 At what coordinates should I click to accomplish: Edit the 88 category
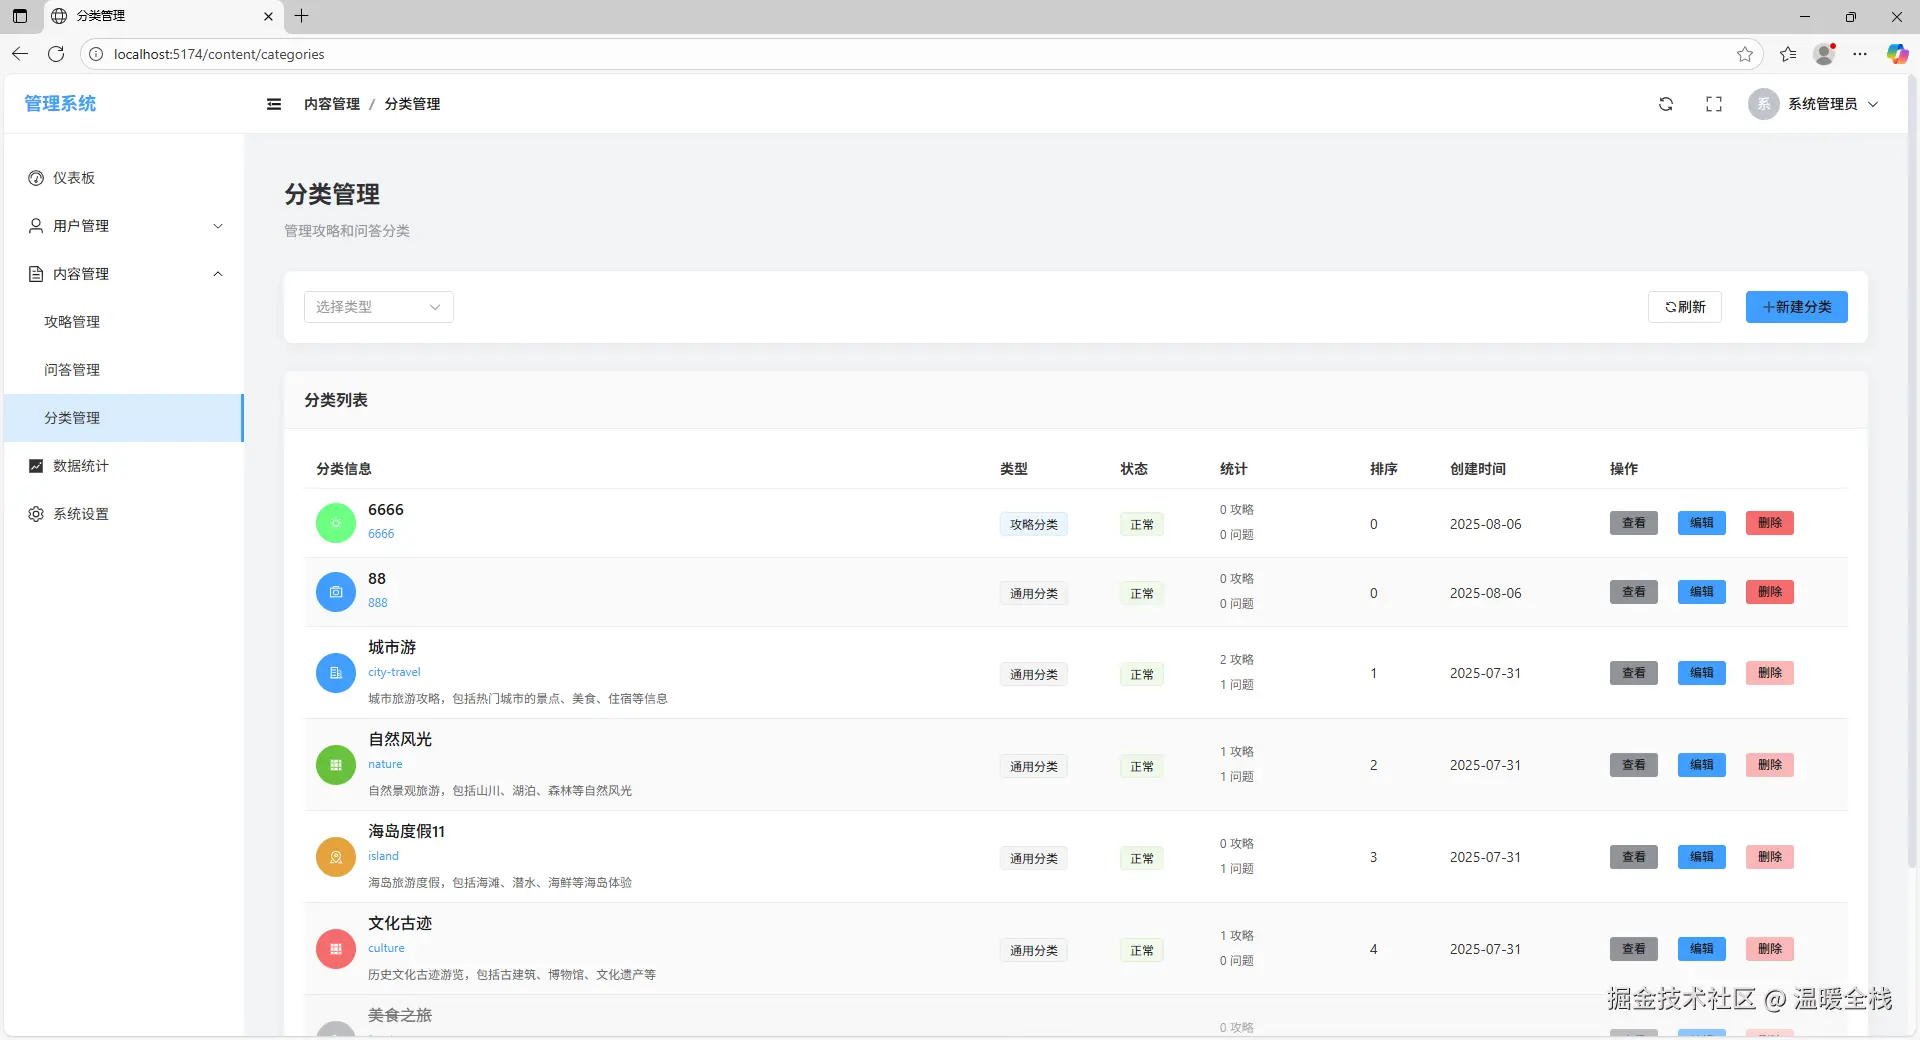(x=1702, y=592)
